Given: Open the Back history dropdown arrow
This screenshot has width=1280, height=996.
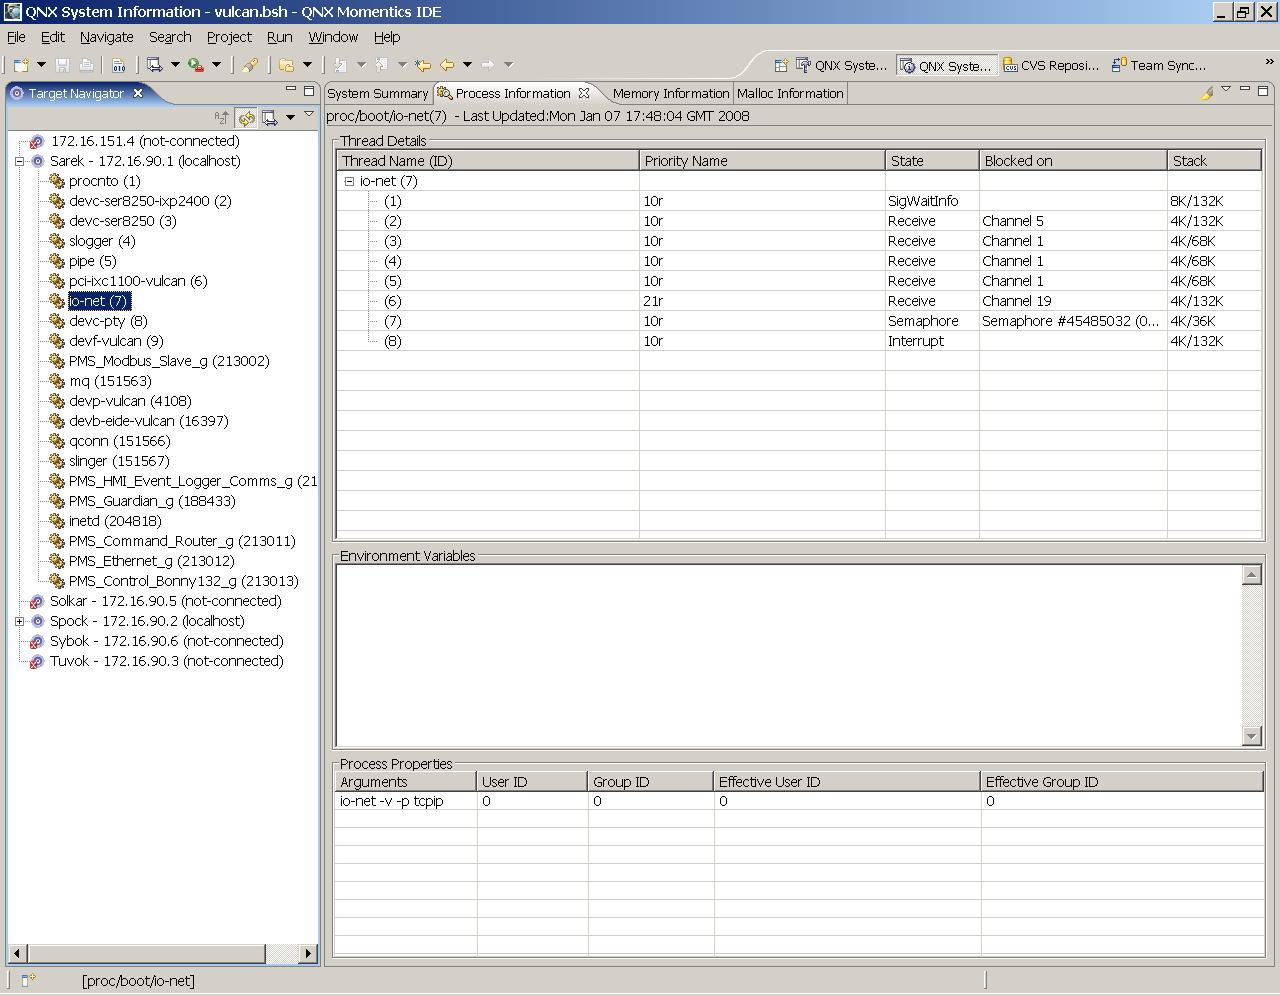Looking at the screenshot, I should tap(467, 65).
